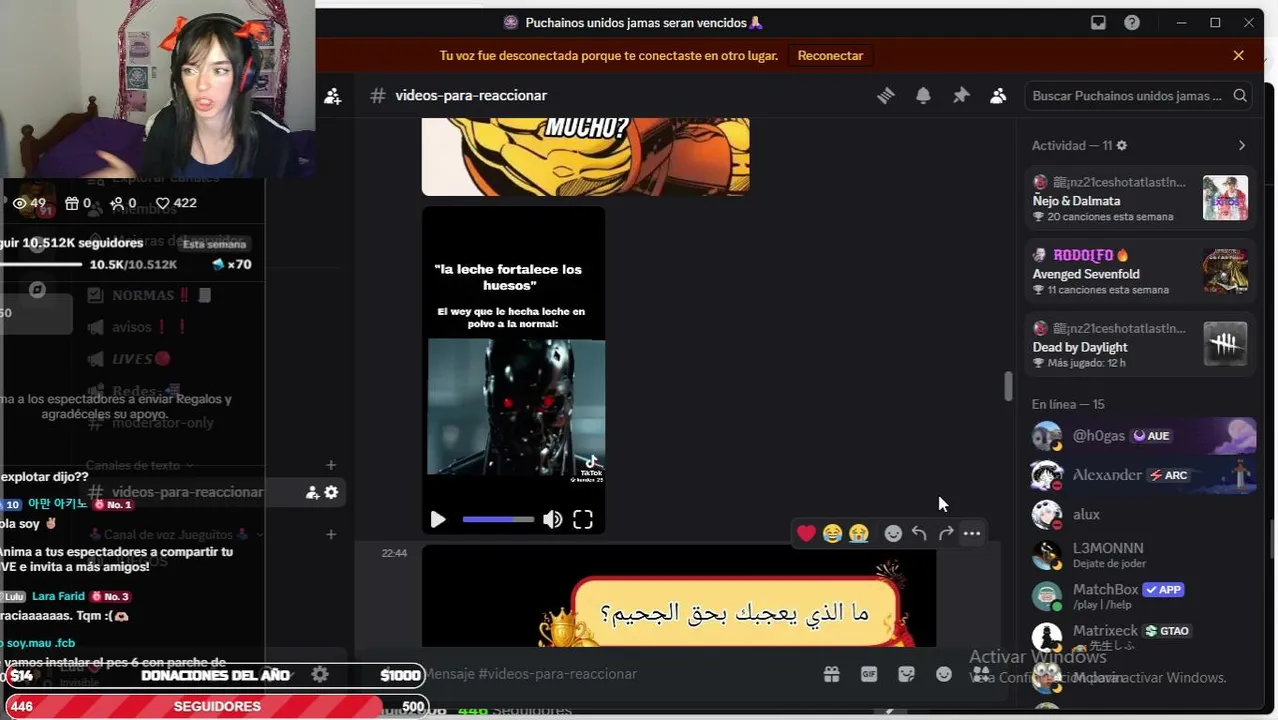Click the chat scrollbar thumb
The image size is (1278, 720).
[1008, 387]
